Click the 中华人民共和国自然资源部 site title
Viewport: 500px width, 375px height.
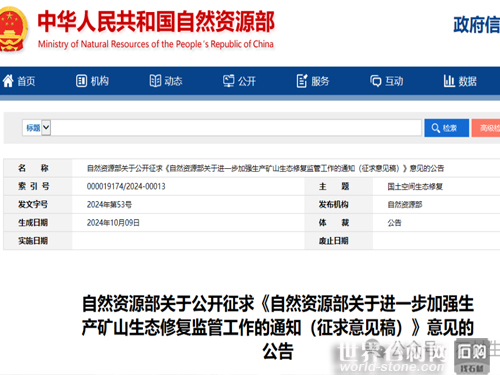(x=156, y=22)
